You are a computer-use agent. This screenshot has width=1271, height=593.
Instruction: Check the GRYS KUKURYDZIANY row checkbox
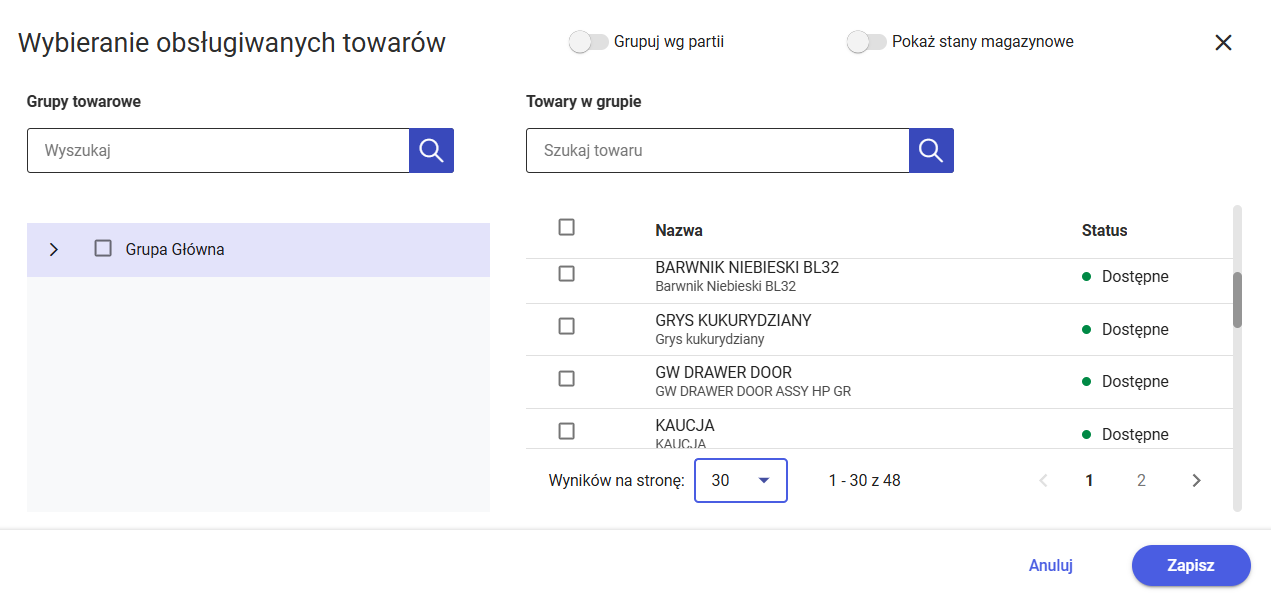tap(566, 326)
